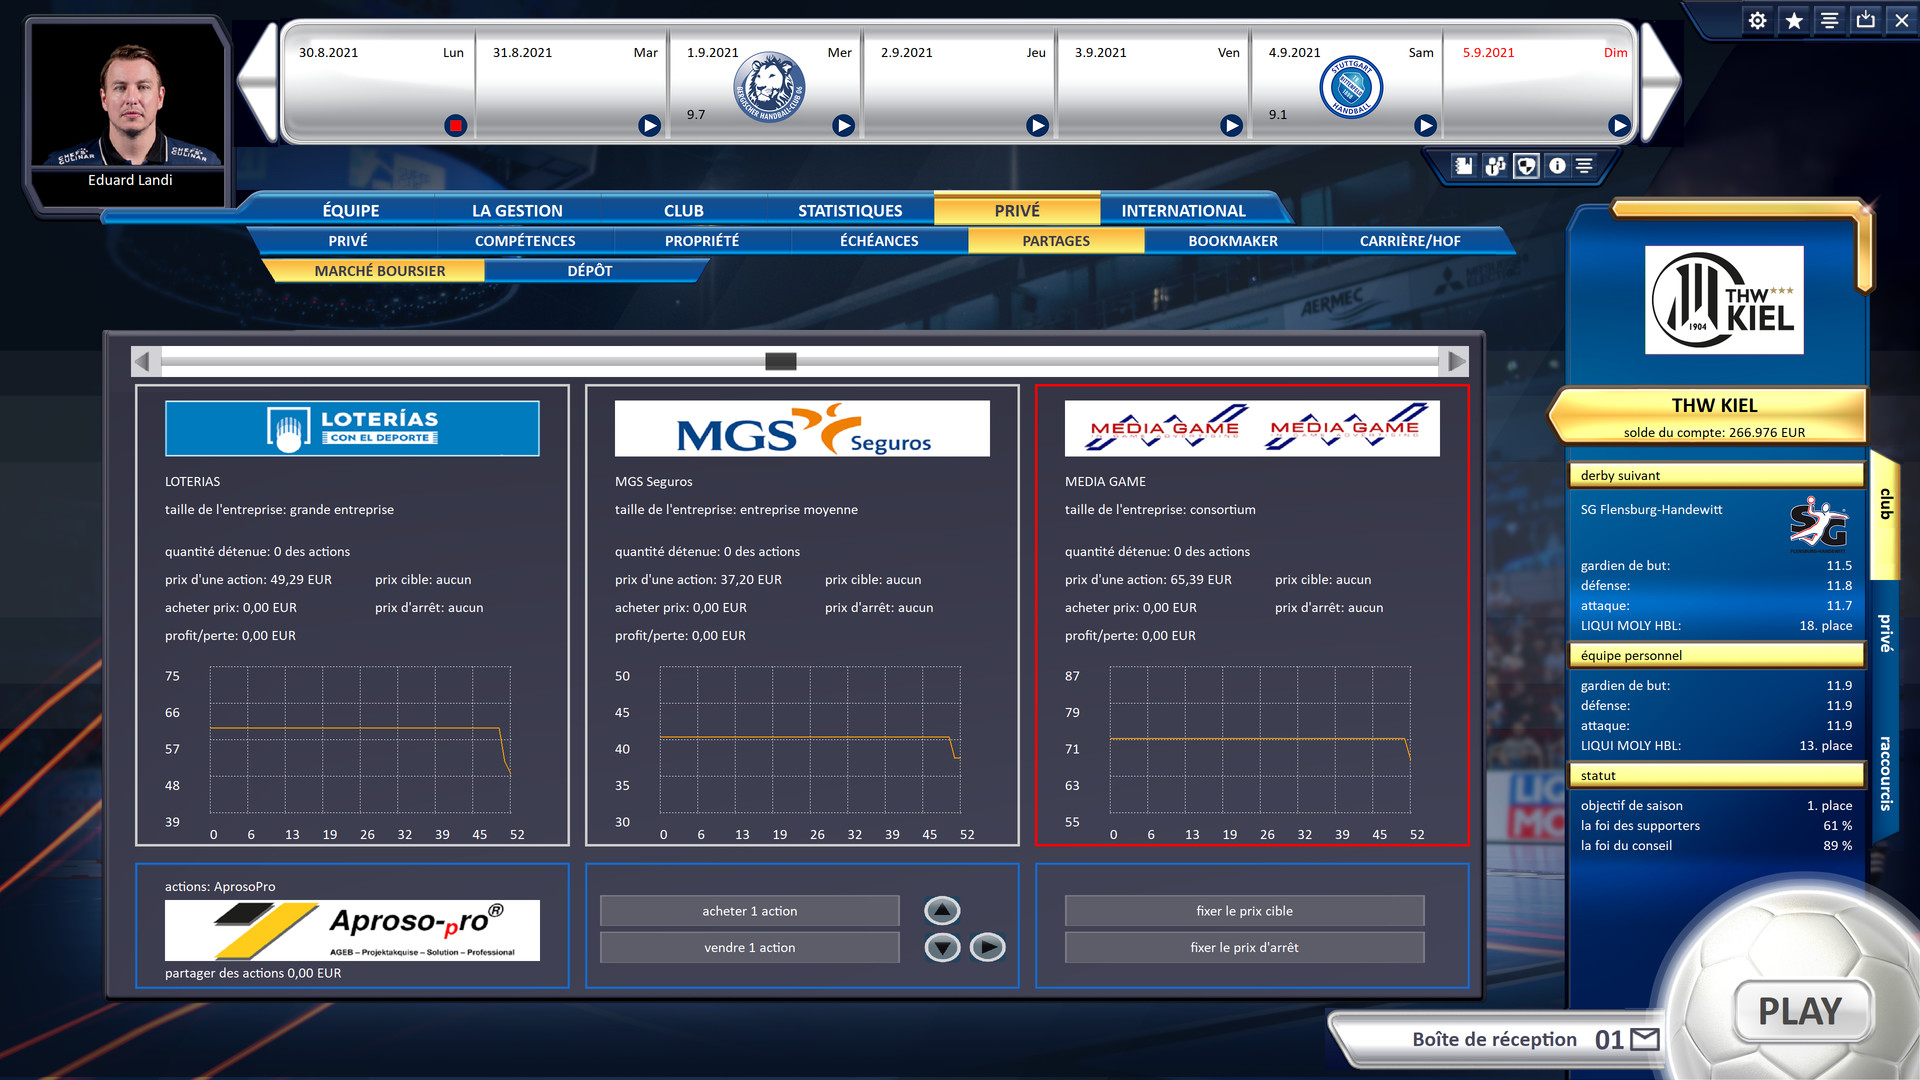Increase the action quantity with the up arrow

[942, 910]
